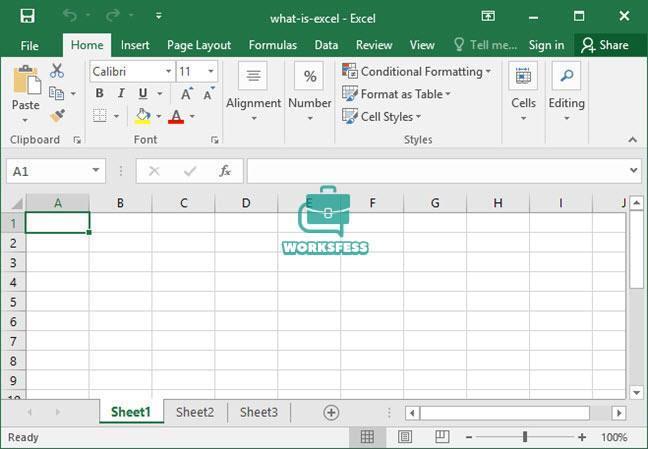Select row 5 header
Image resolution: width=648 pixels, height=449 pixels.
point(13,302)
